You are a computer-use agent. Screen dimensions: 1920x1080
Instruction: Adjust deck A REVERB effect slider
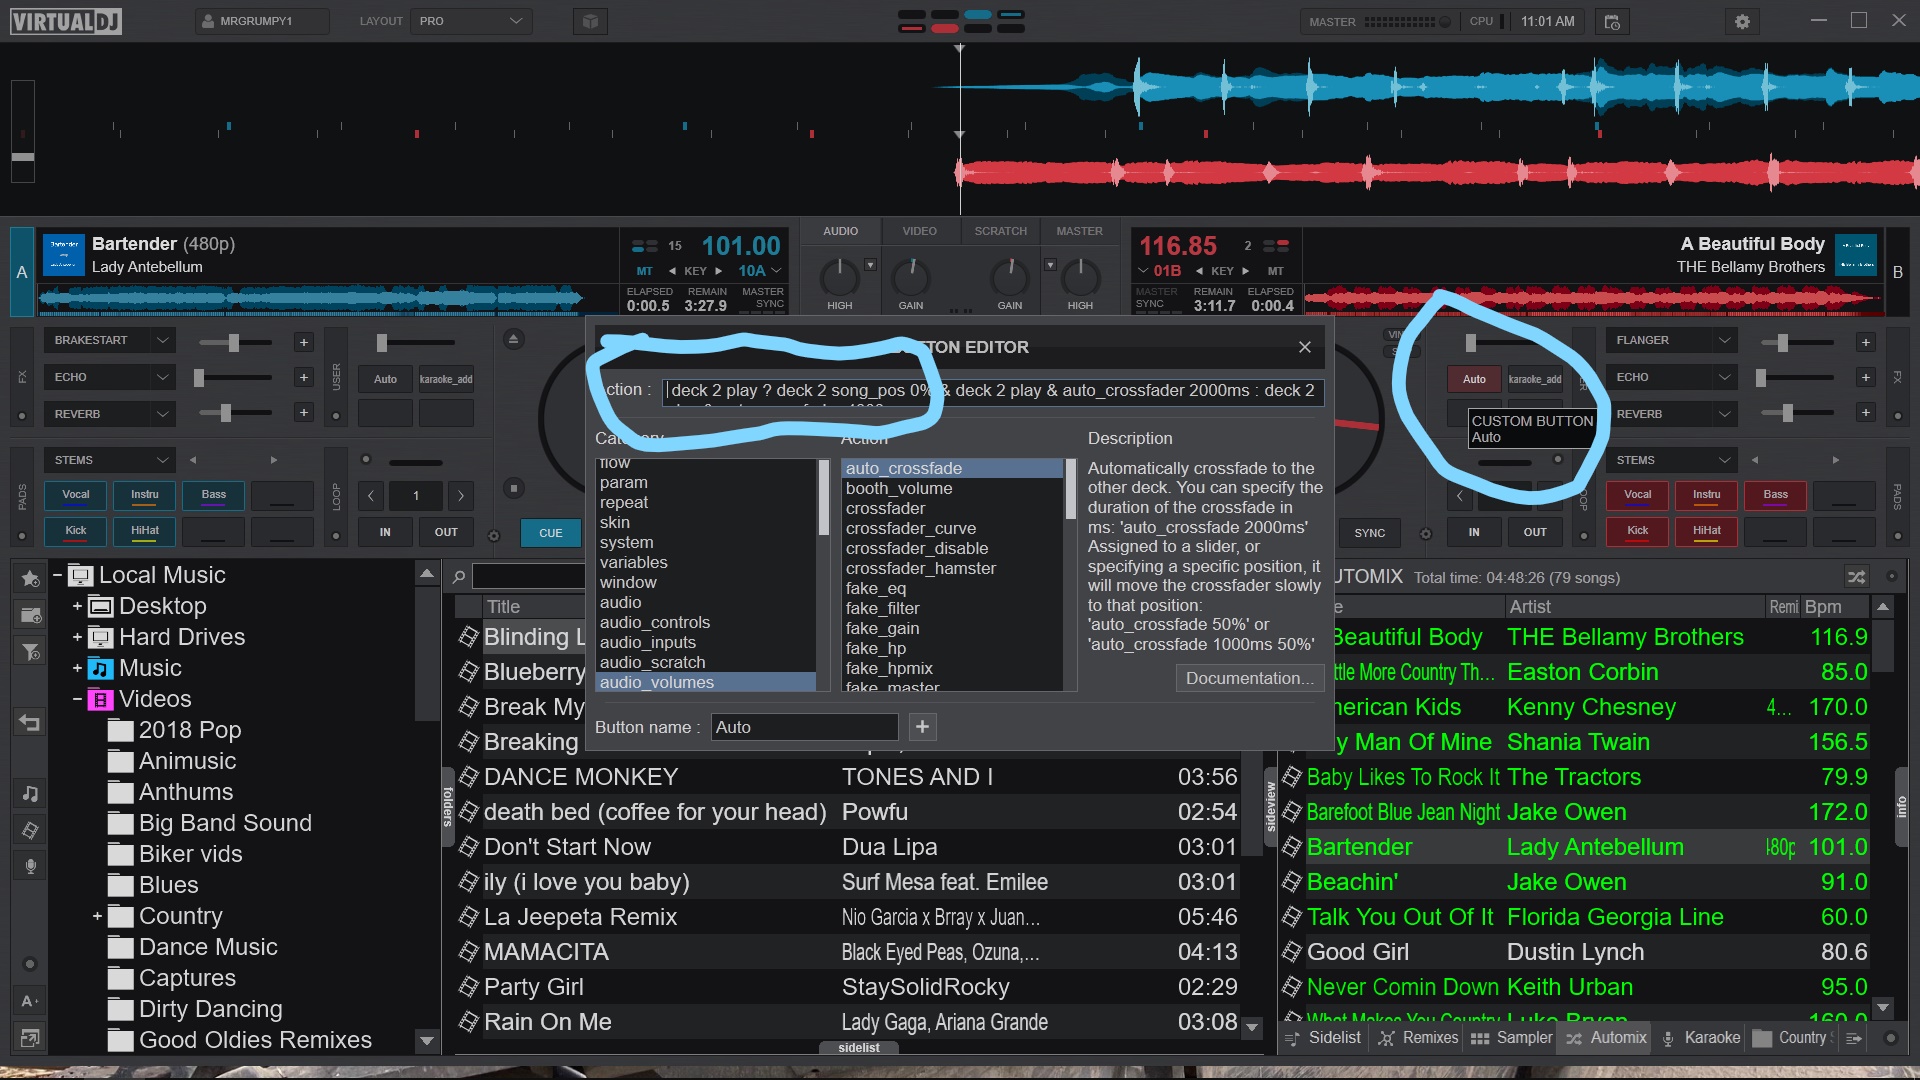235,413
